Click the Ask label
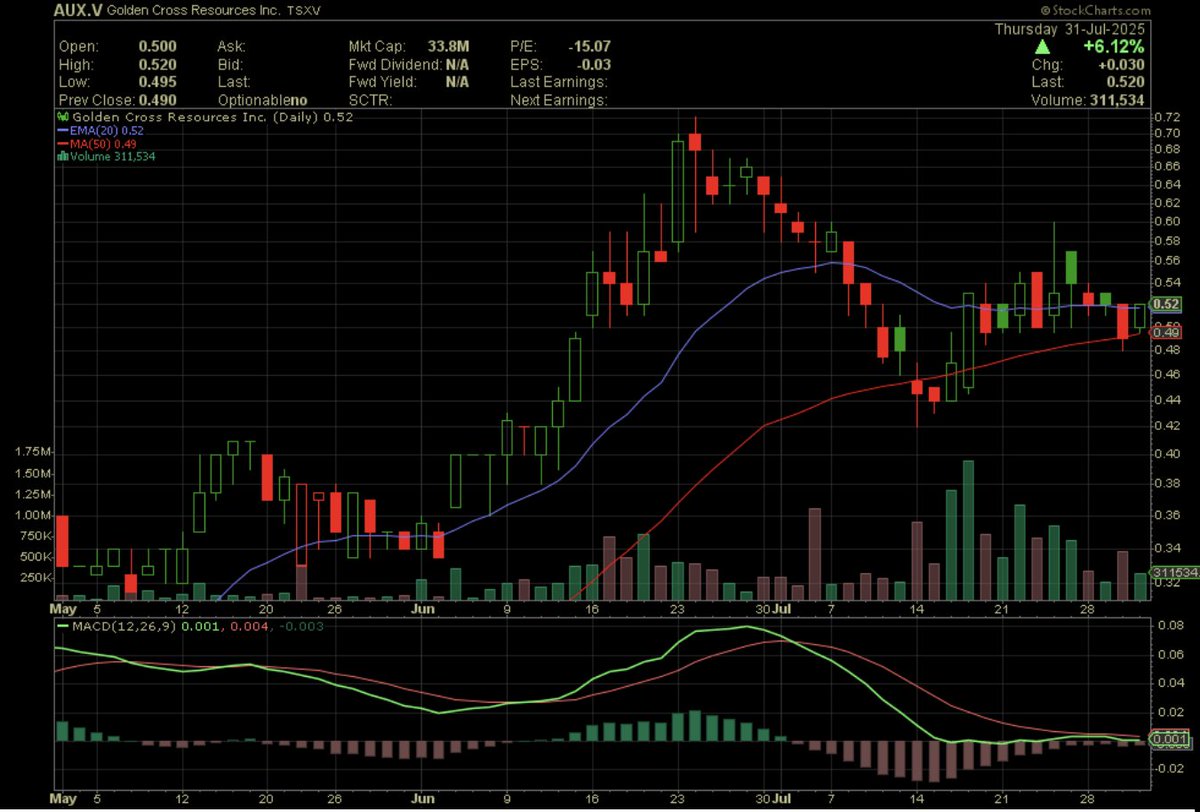This screenshot has height=812, width=1200. 230,47
